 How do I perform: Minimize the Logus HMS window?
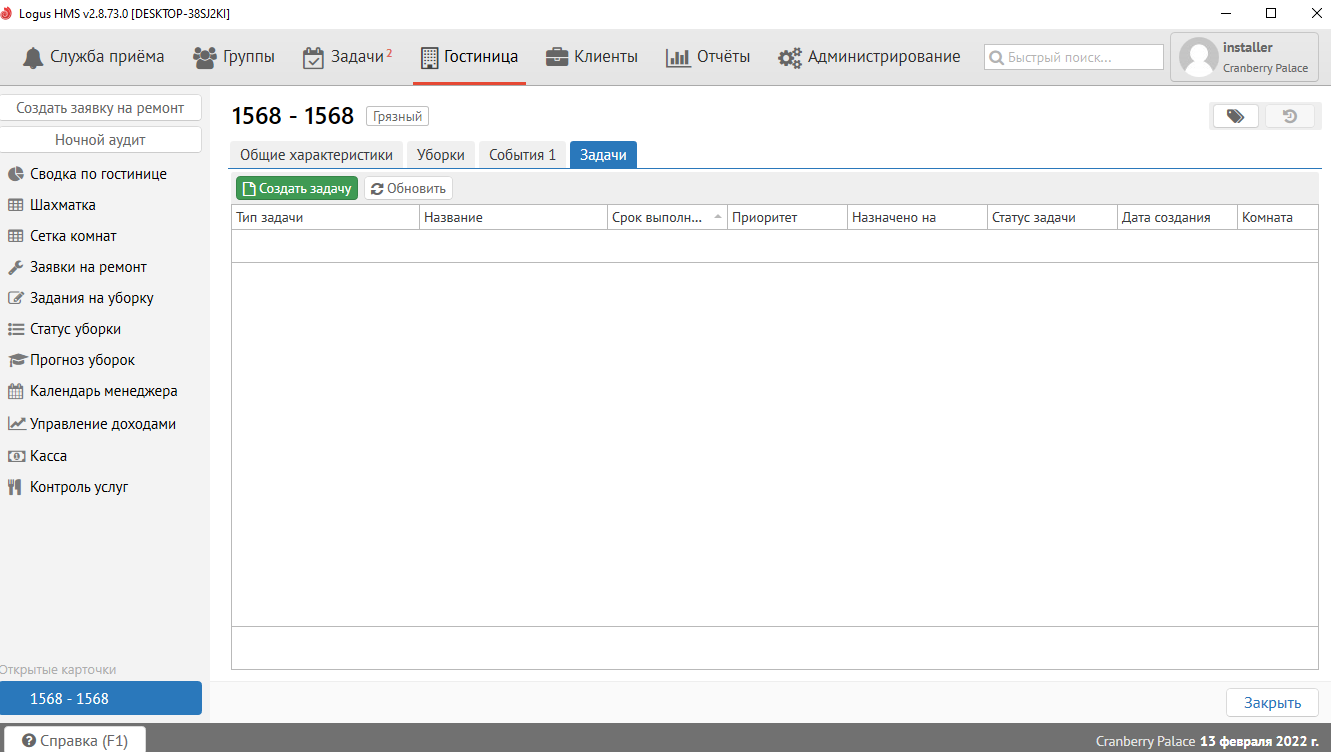[1225, 13]
